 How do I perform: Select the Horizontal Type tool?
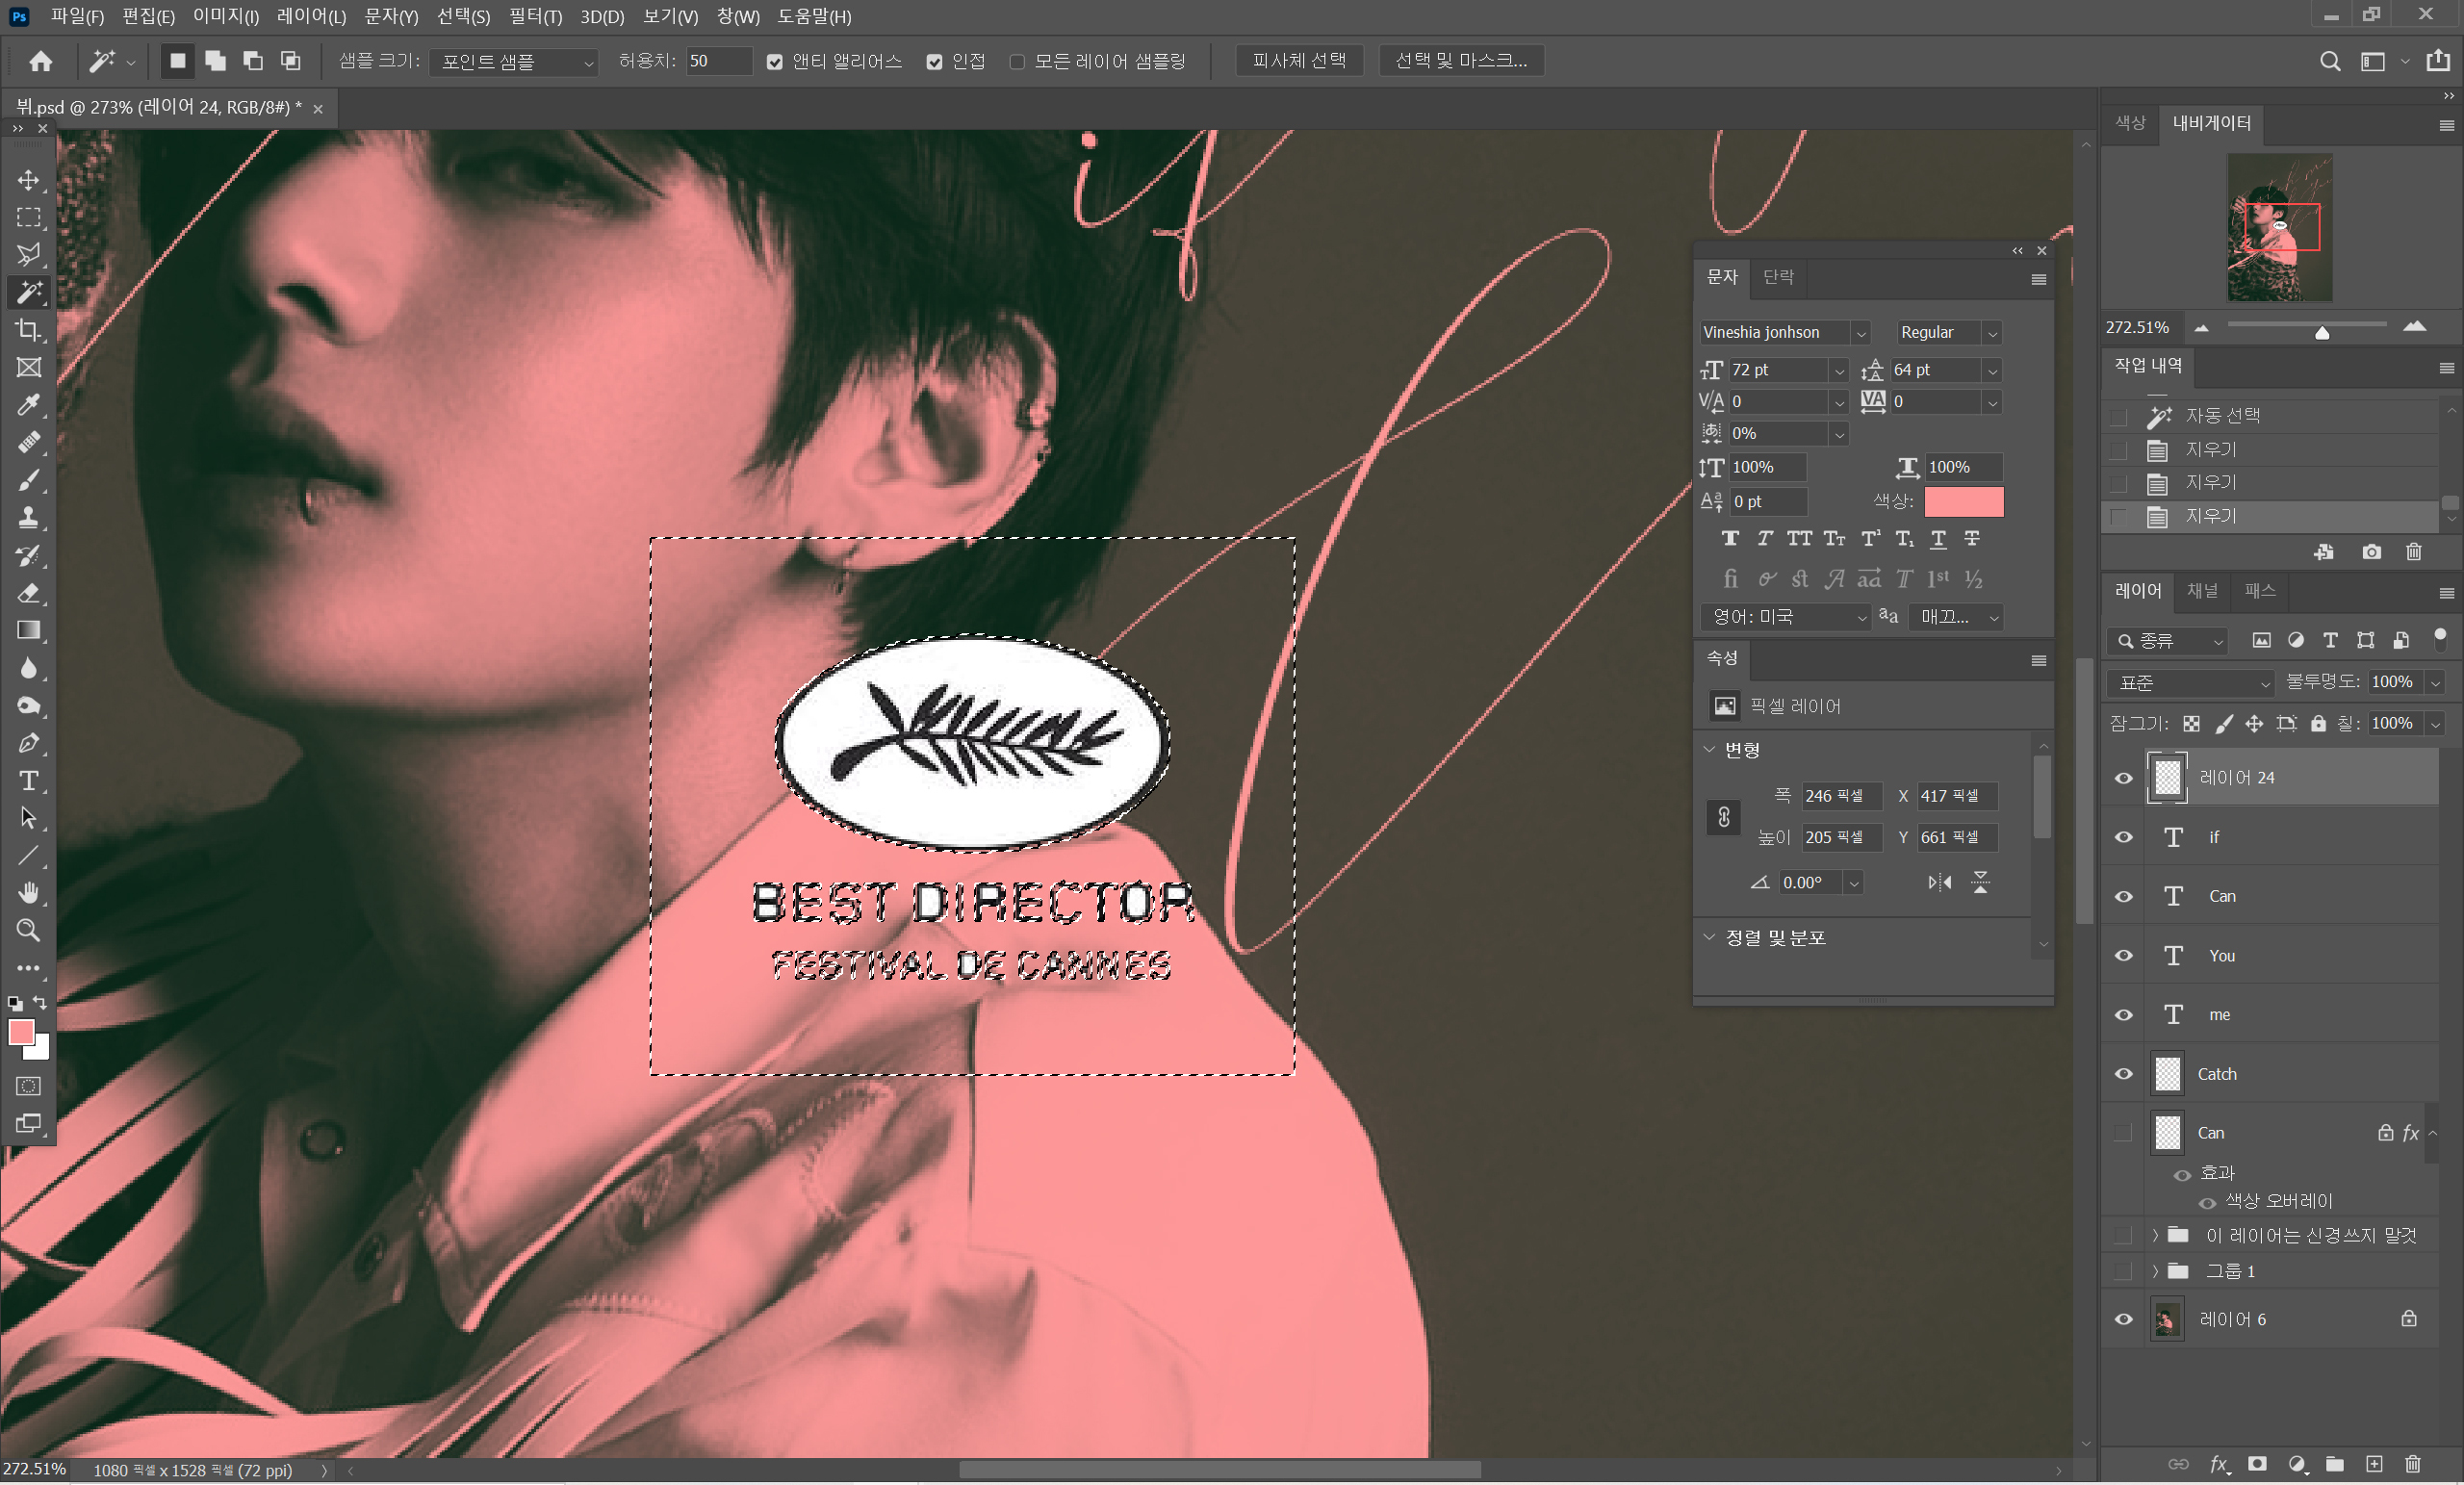(29, 781)
